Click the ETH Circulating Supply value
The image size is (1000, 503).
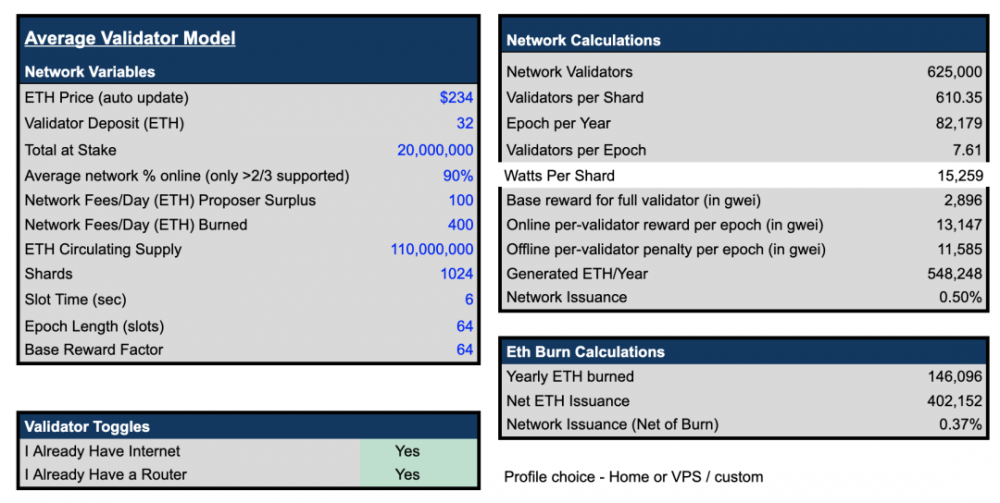click(432, 249)
